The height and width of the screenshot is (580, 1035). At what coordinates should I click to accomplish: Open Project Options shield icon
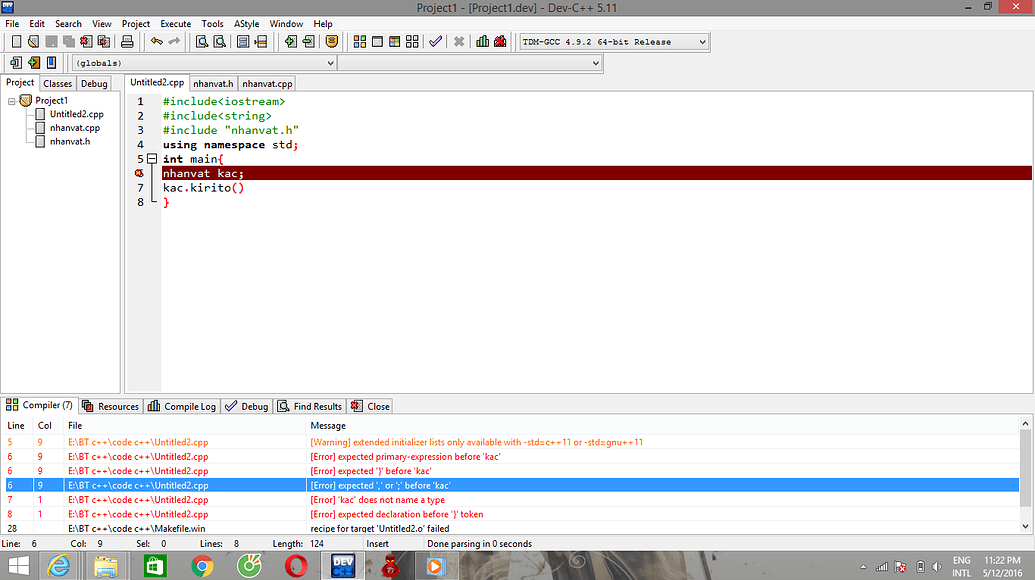331,42
